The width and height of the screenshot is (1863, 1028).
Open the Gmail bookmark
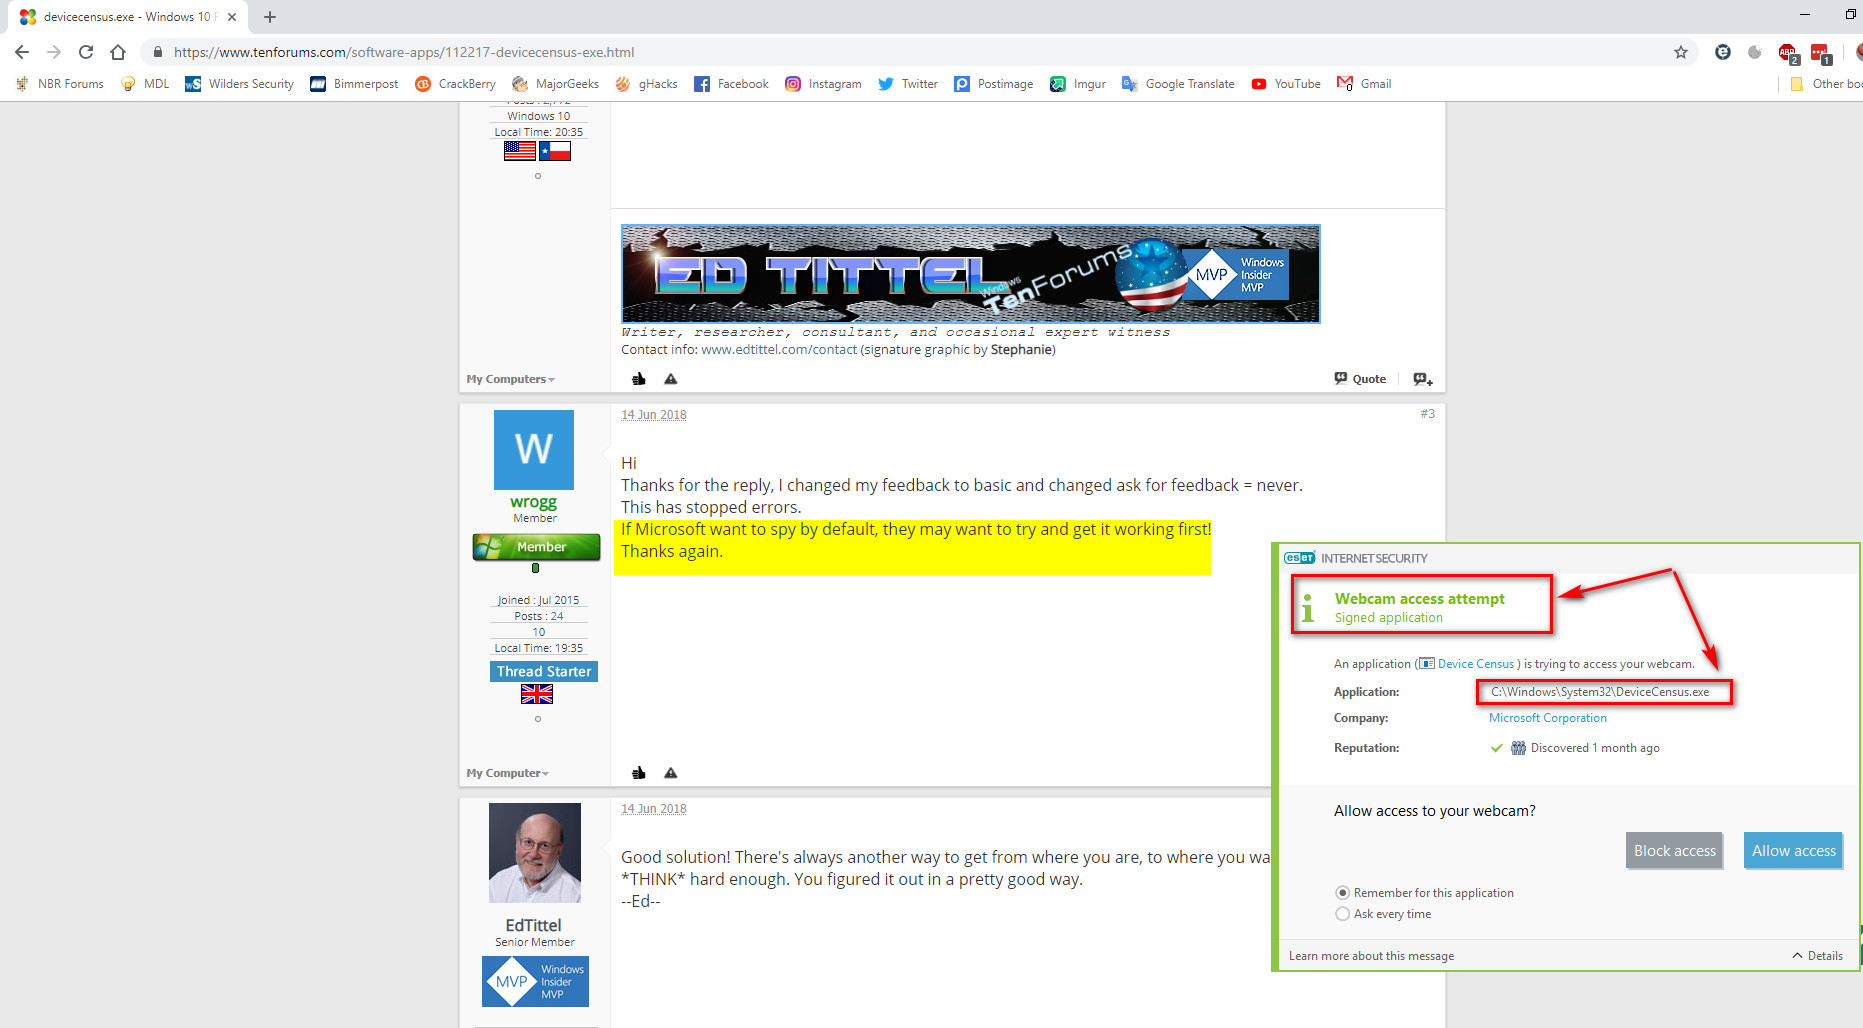(x=1364, y=84)
